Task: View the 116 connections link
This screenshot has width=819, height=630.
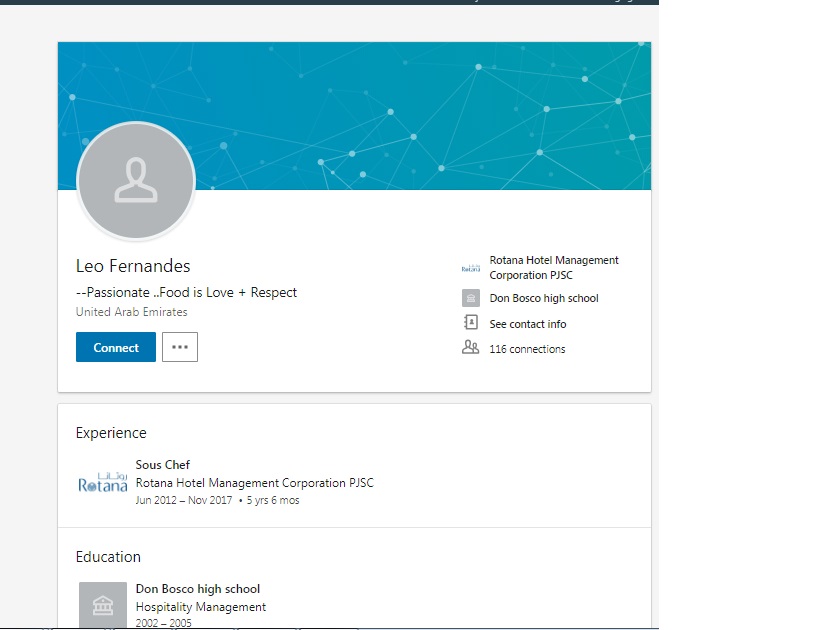Action: coord(527,349)
